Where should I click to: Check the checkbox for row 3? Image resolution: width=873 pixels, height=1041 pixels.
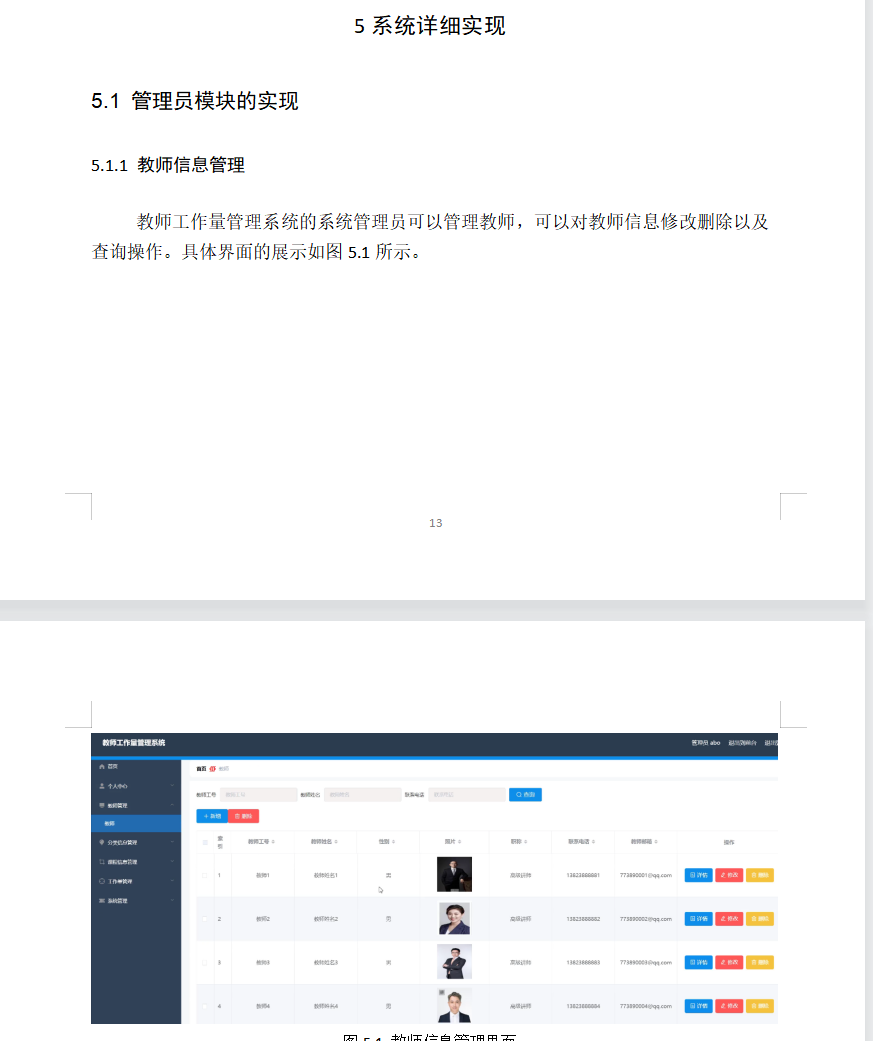pyautogui.click(x=206, y=963)
